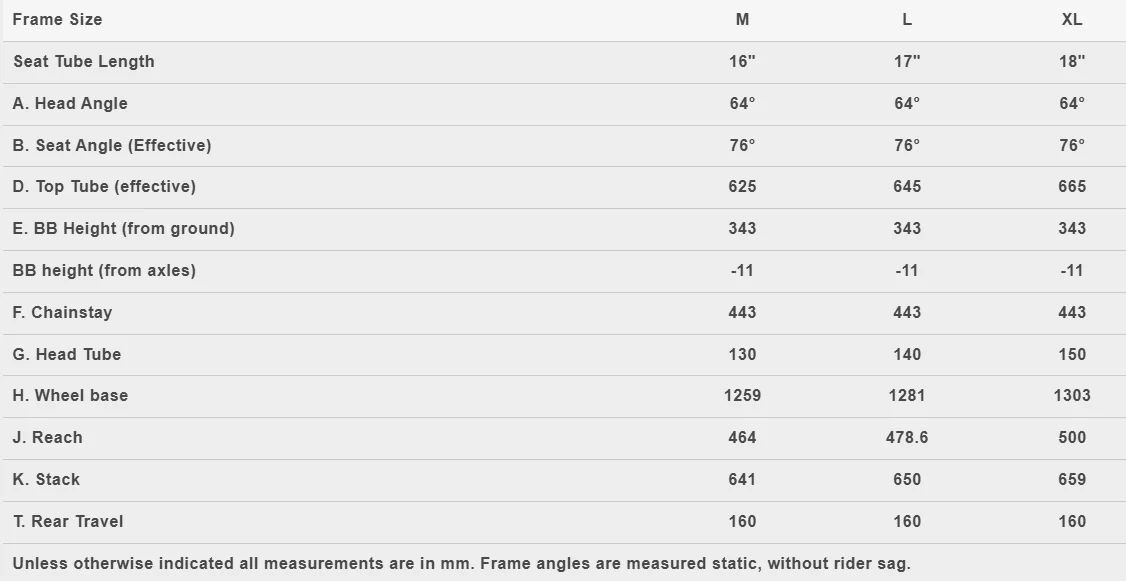Viewport: 1126px width, 581px height.
Task: Click BB height (from axles) label
Action: pos(104,271)
